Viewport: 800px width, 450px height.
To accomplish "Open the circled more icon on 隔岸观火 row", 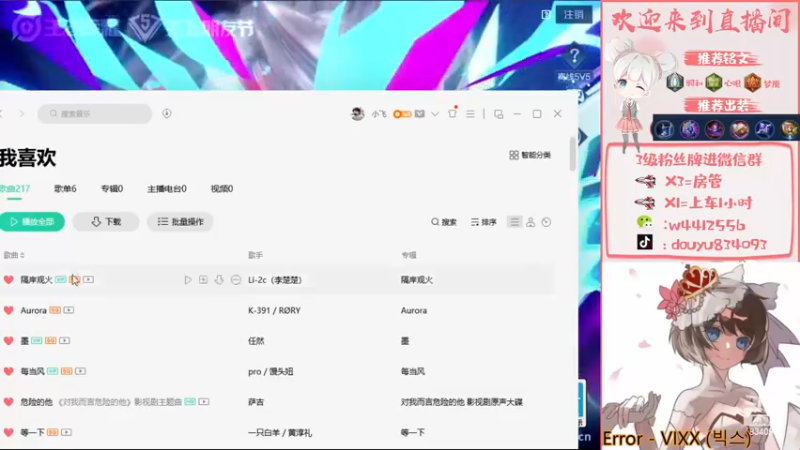I will click(x=236, y=280).
